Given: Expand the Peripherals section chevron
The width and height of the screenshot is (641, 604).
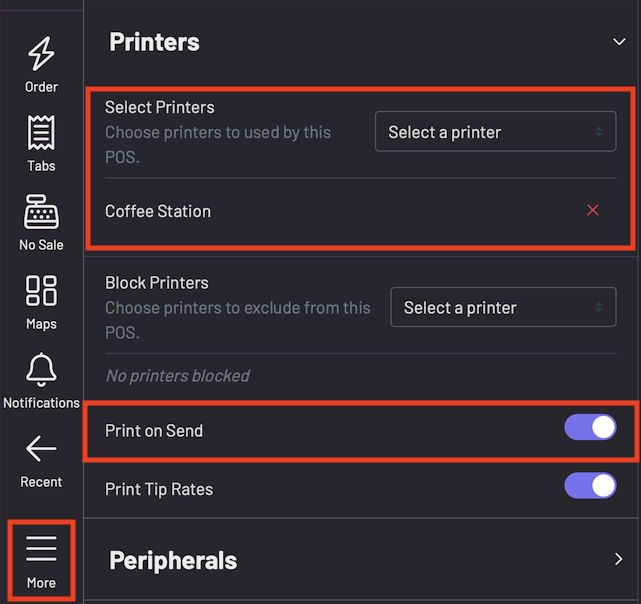Looking at the screenshot, I should point(618,560).
